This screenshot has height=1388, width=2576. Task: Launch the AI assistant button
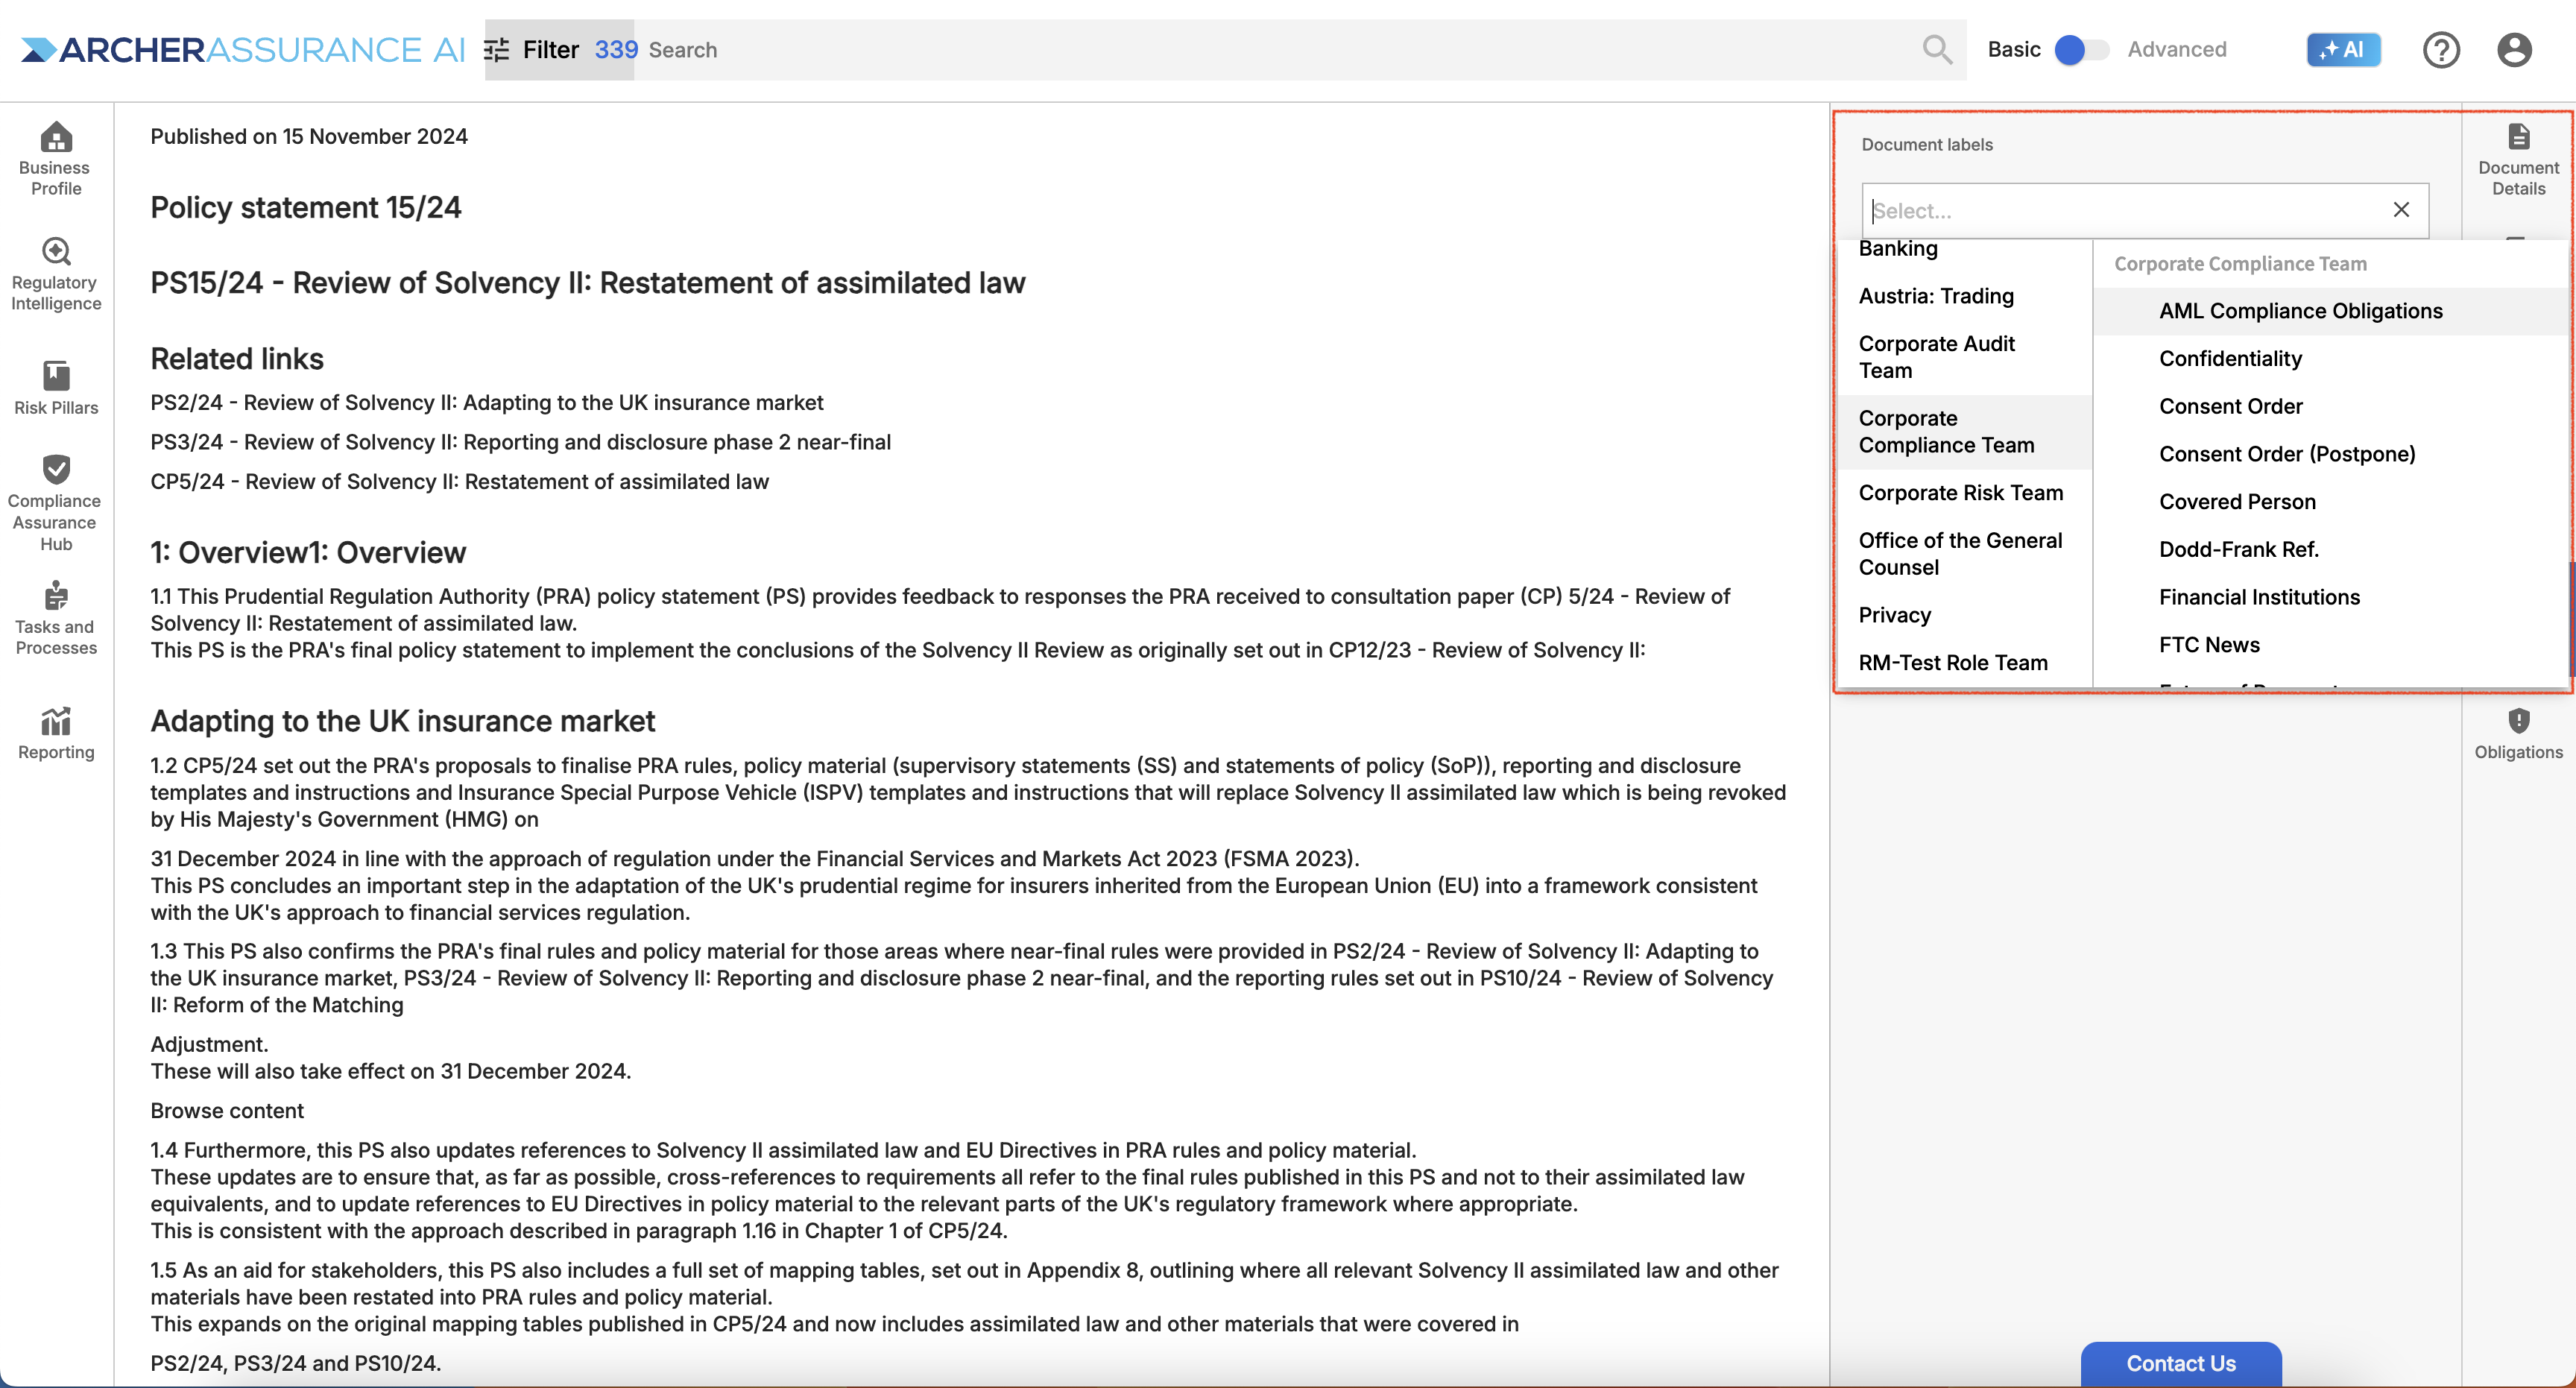point(2343,49)
